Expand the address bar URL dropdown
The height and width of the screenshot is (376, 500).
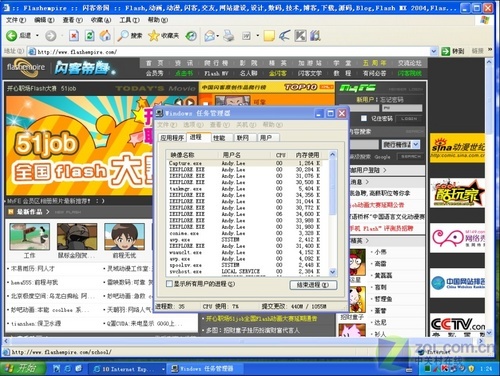[x=434, y=51]
